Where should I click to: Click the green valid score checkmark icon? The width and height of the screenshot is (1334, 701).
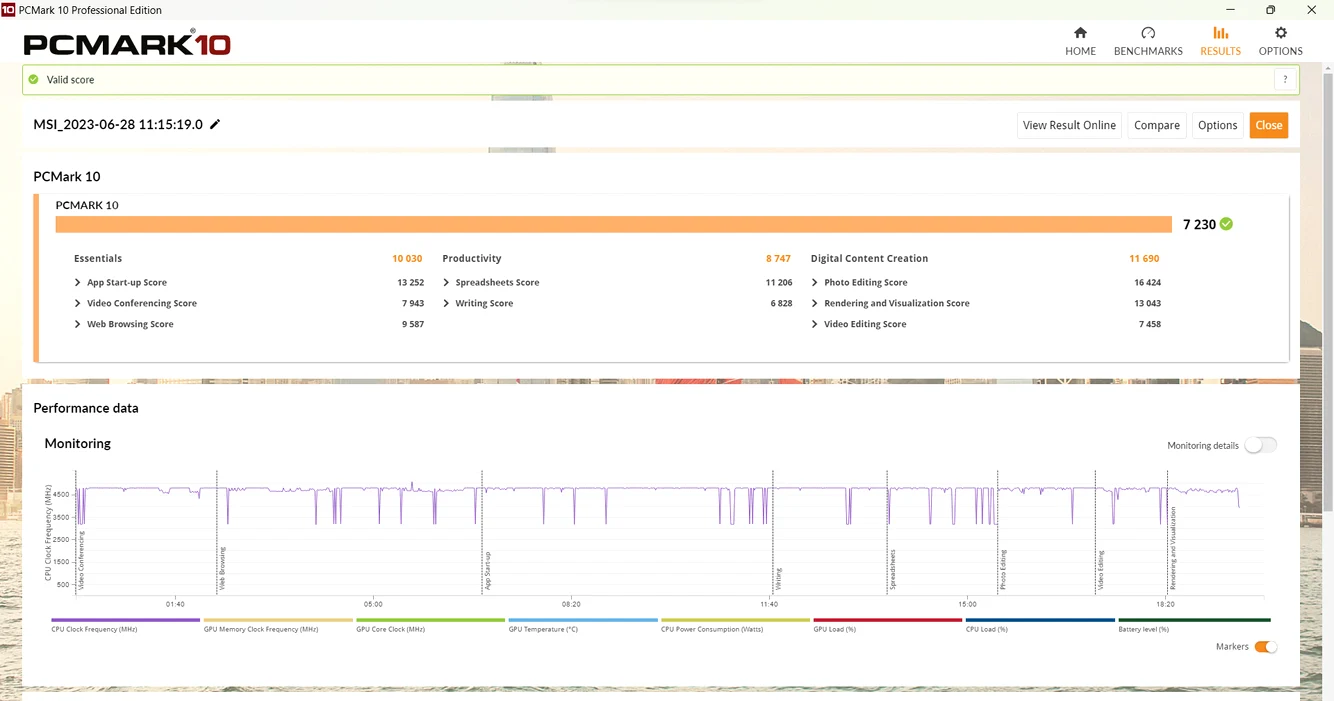point(34,79)
